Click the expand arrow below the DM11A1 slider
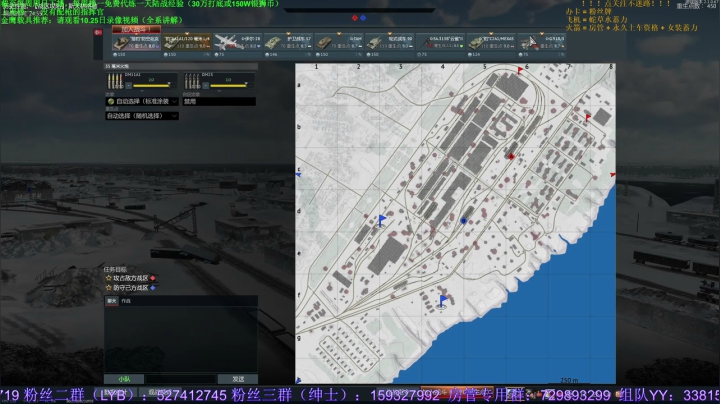 [141, 91]
